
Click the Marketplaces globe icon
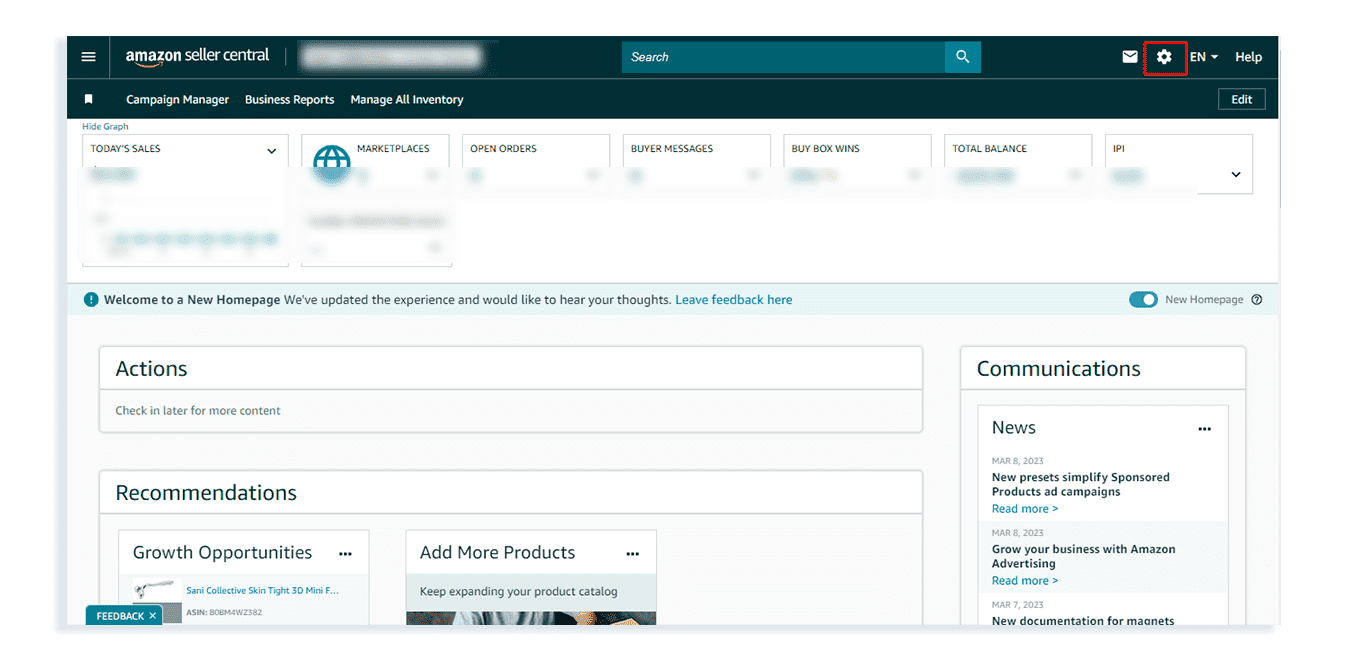pos(333,162)
